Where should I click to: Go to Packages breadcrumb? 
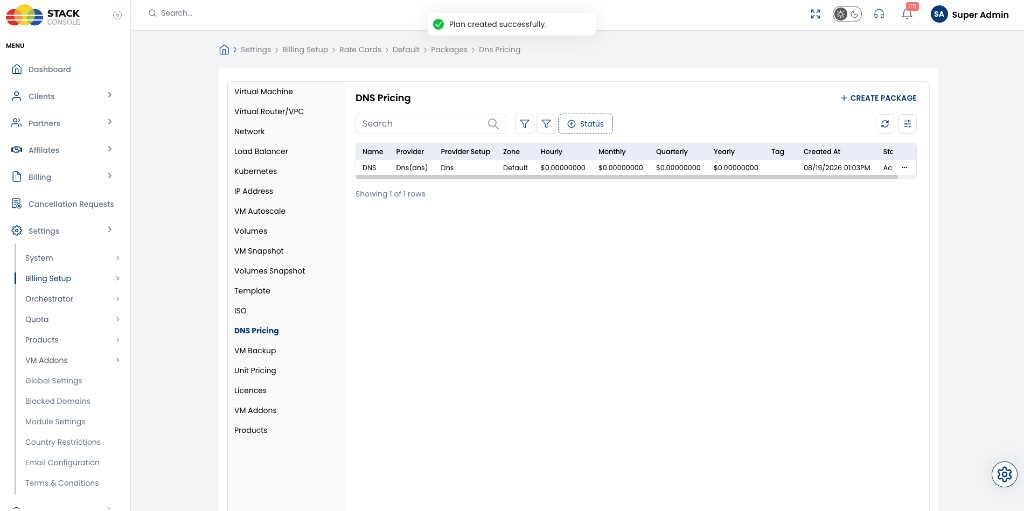pyautogui.click(x=449, y=50)
